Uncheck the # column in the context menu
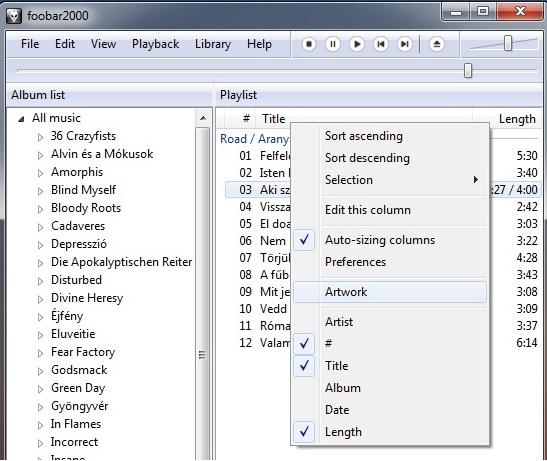547x461 pixels. pyautogui.click(x=390, y=344)
